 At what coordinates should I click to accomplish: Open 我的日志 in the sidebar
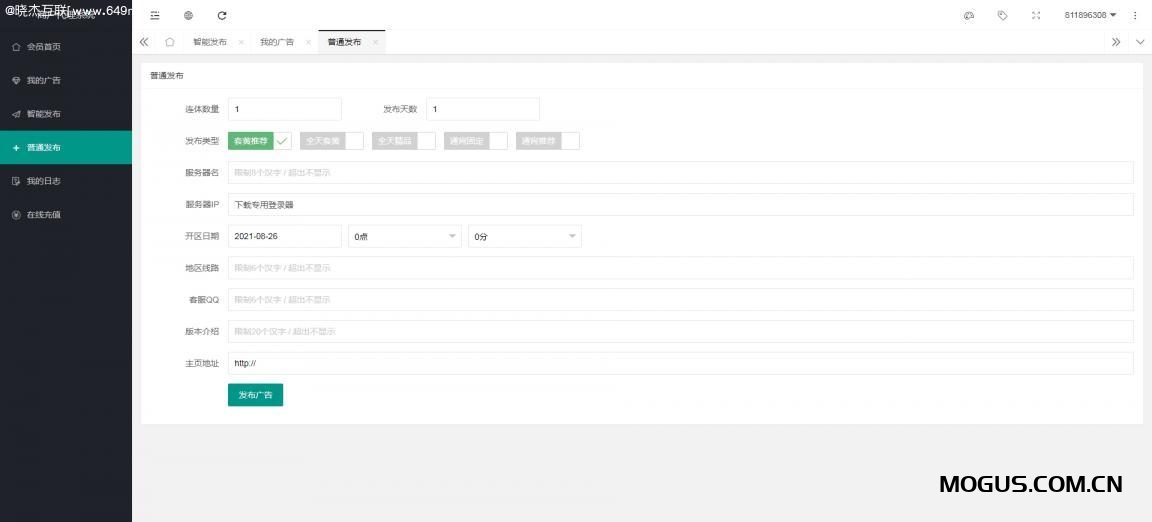click(44, 181)
